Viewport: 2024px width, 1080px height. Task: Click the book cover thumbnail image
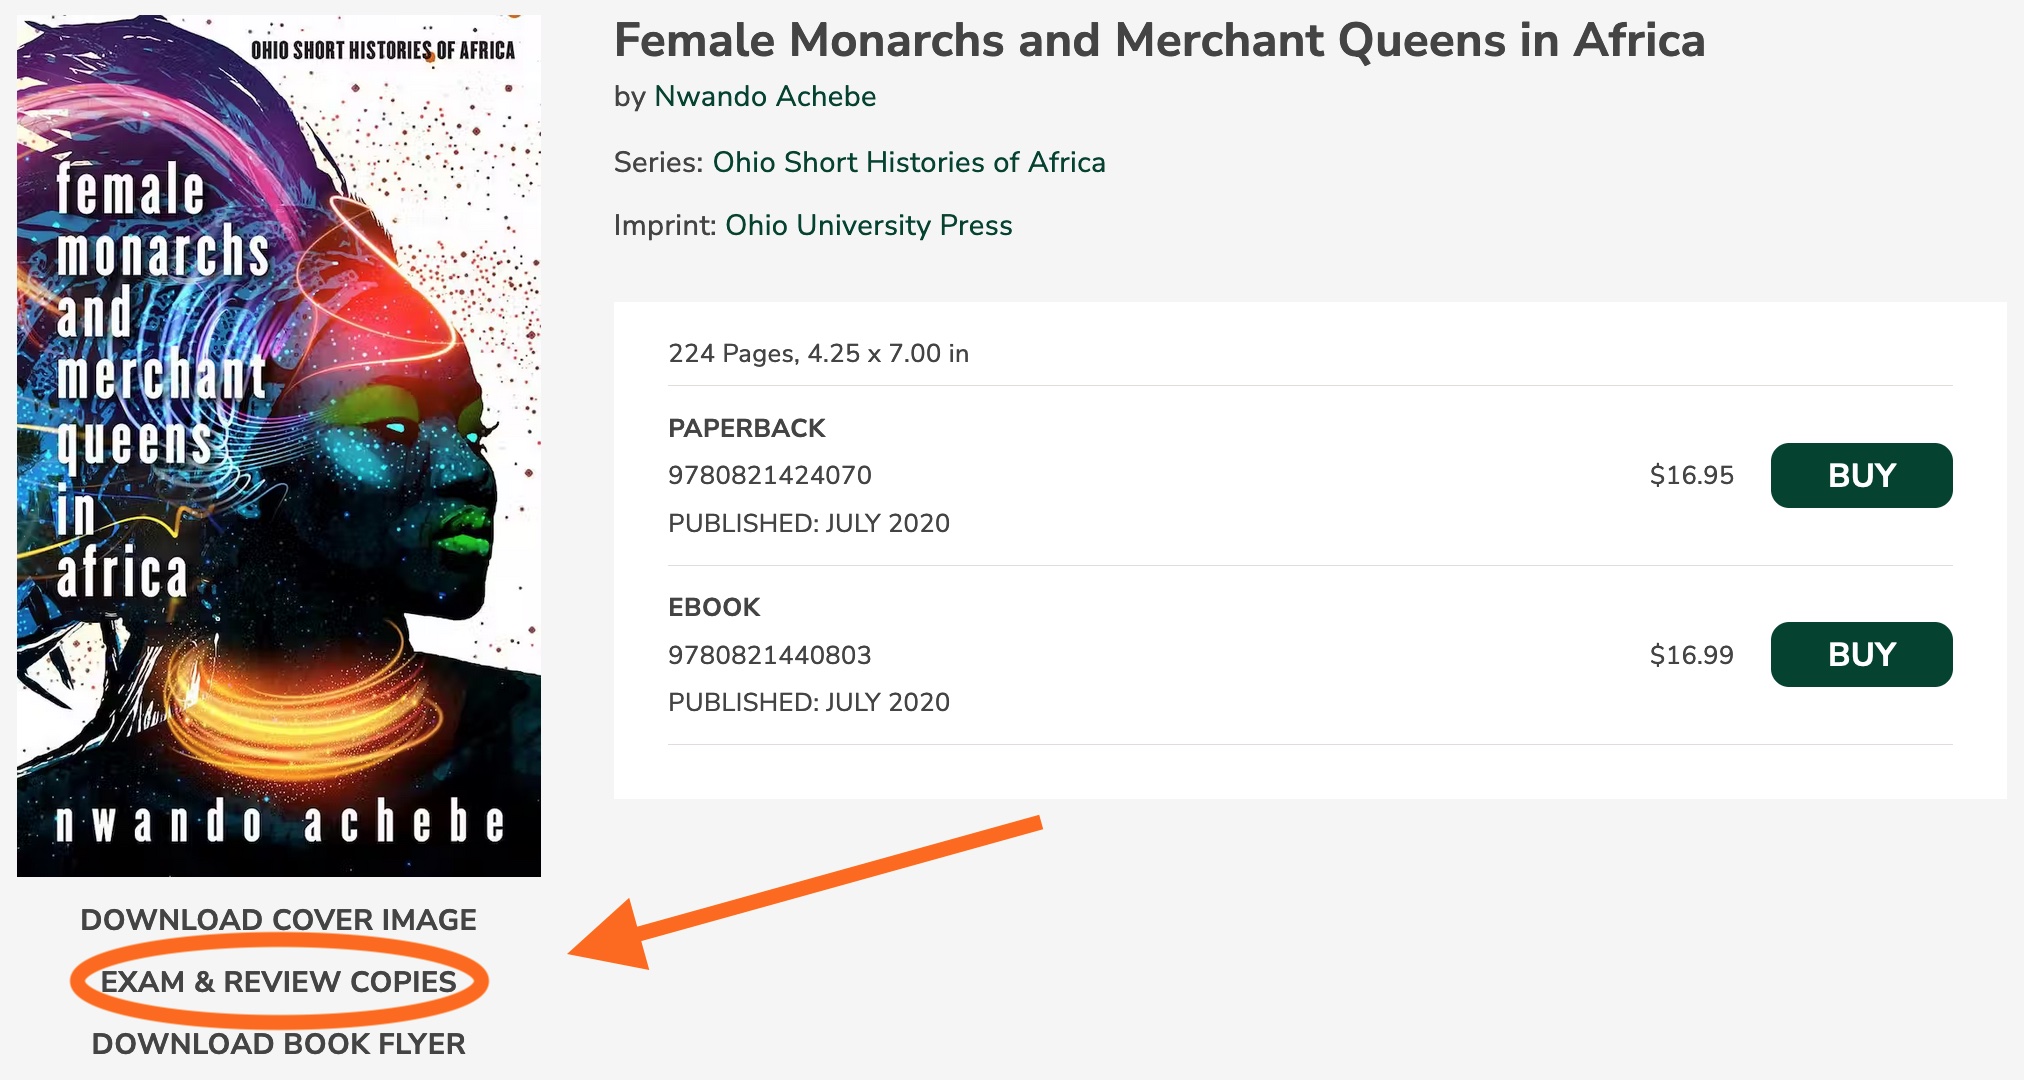click(x=279, y=445)
